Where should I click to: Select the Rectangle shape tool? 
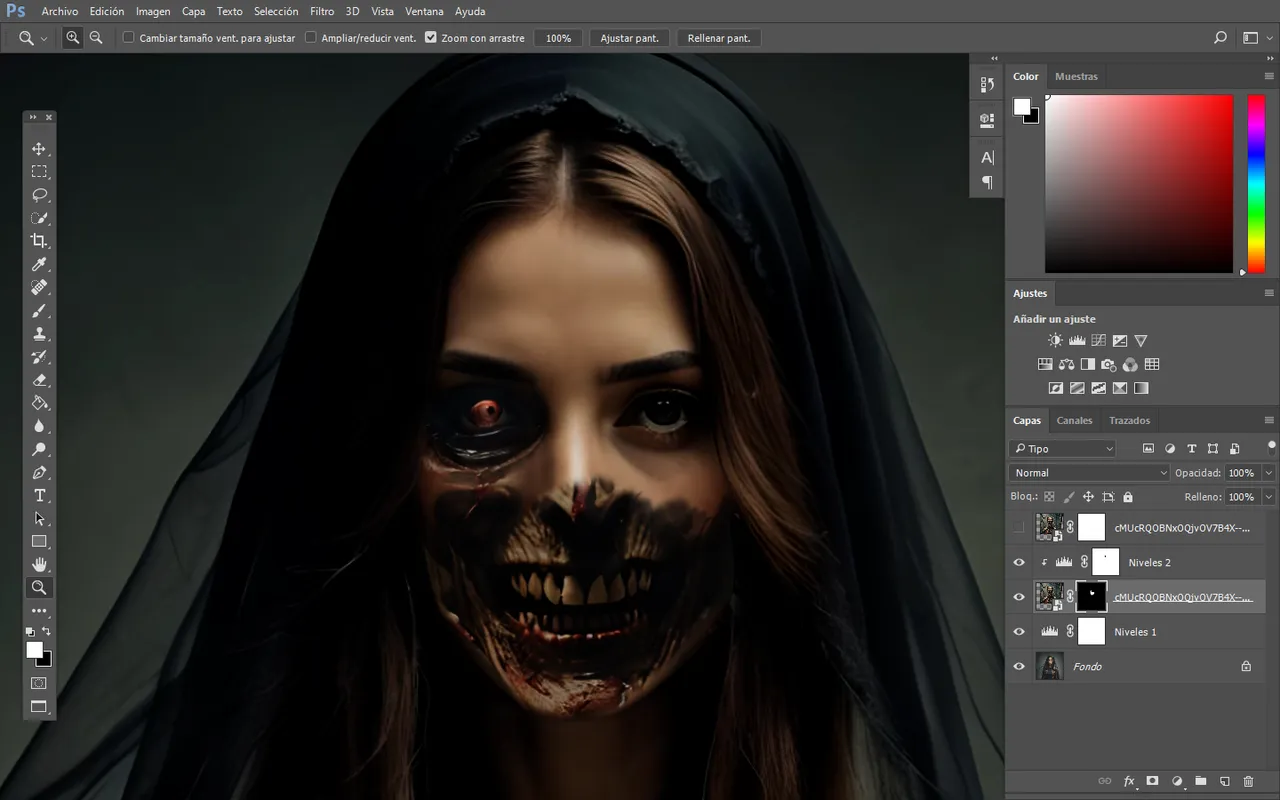(x=39, y=542)
